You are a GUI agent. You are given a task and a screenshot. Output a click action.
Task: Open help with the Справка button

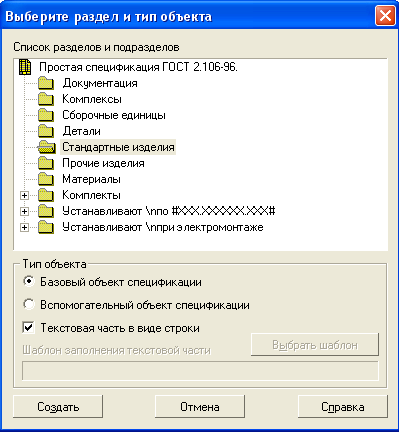[x=343, y=407]
